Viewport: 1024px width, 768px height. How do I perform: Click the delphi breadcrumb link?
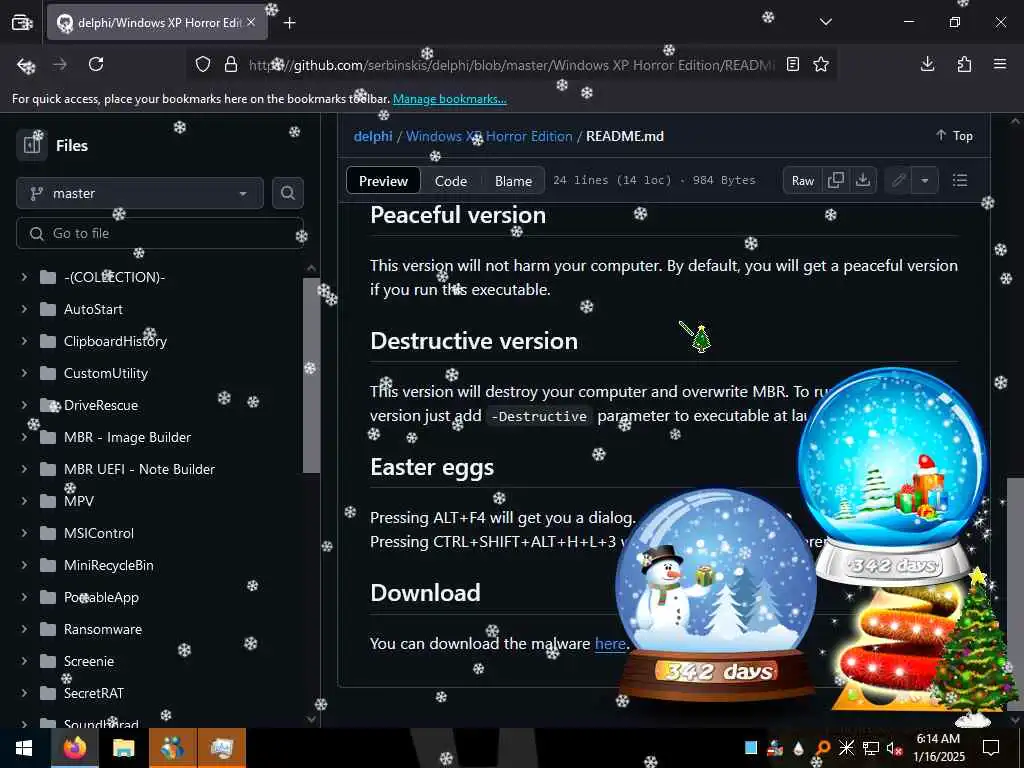point(373,136)
